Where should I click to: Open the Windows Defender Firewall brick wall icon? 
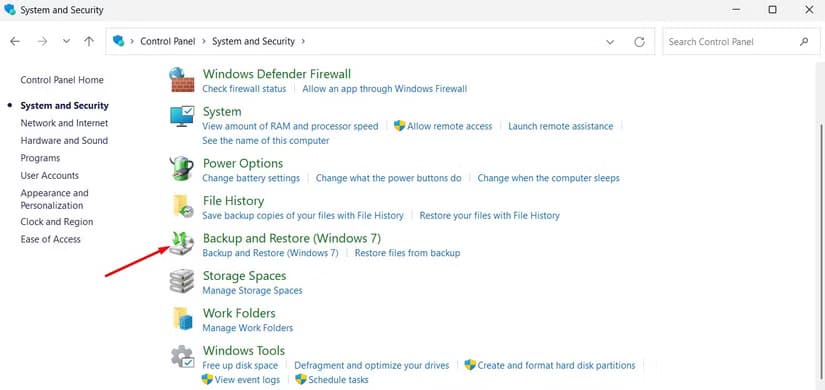click(x=182, y=80)
